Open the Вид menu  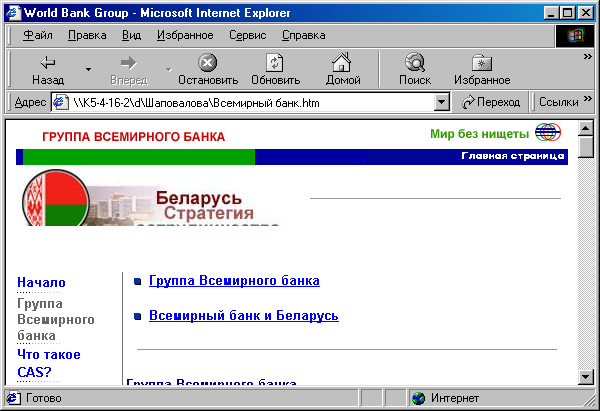click(x=131, y=35)
